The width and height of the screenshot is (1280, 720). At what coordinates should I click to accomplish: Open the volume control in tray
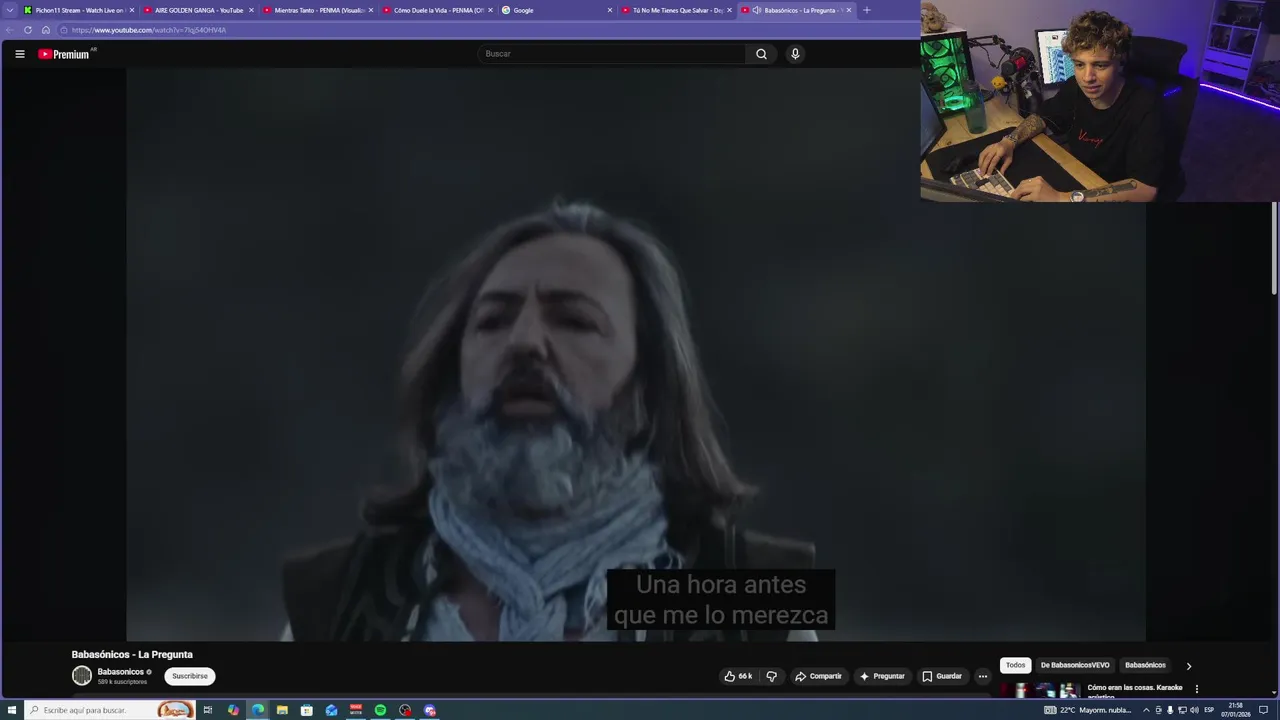point(1194,710)
